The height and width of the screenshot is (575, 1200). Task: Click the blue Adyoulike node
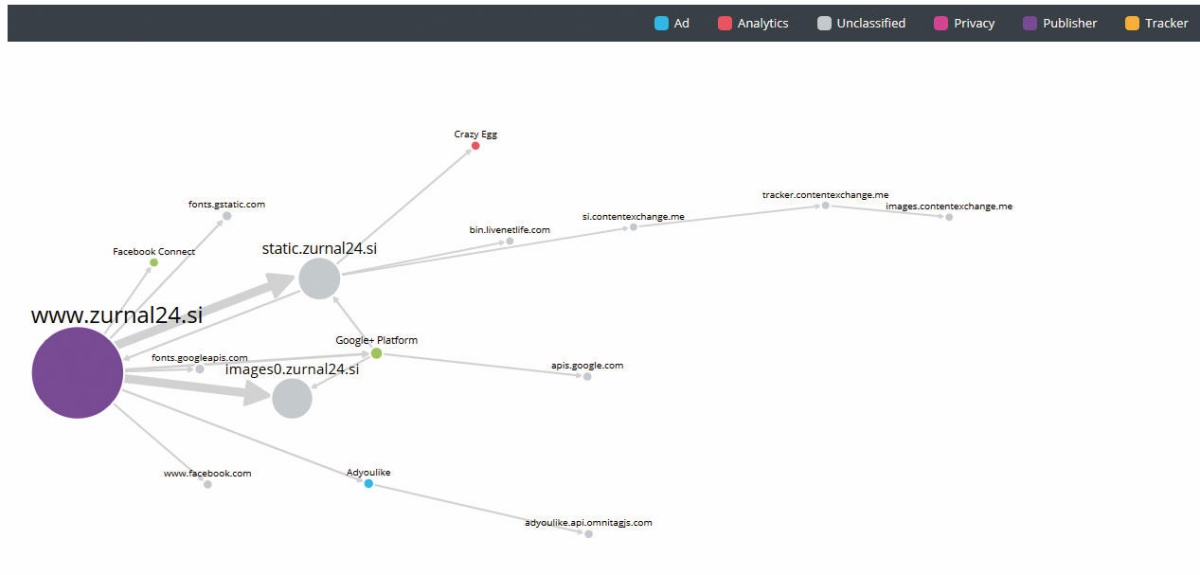[x=368, y=484]
